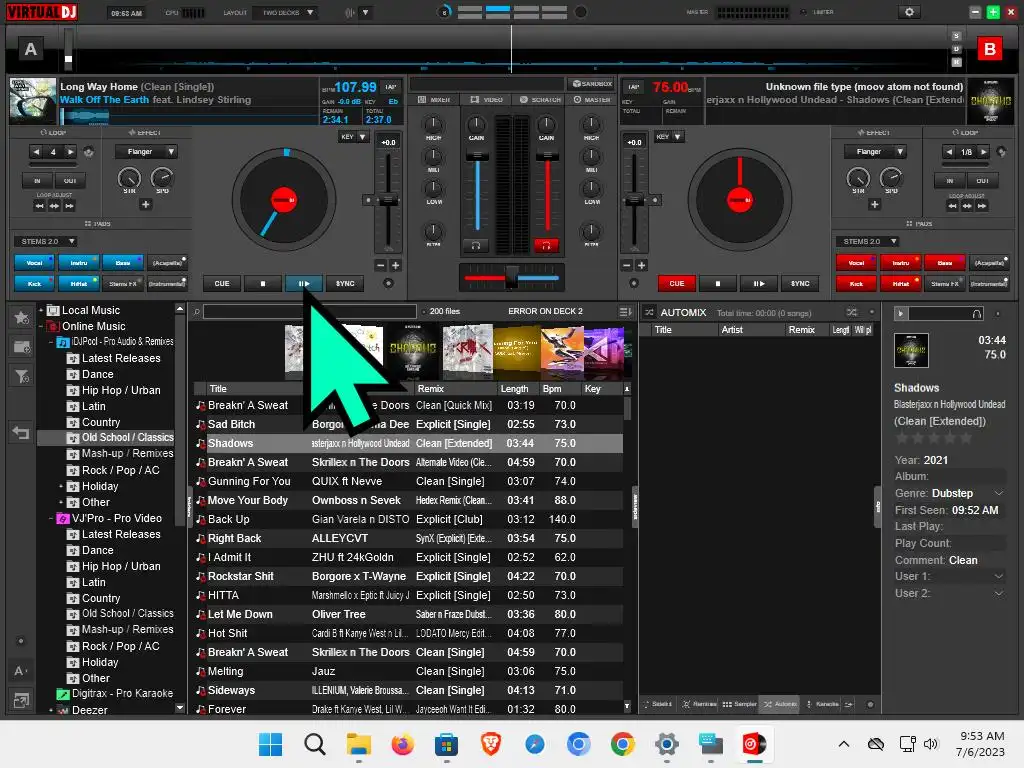The width and height of the screenshot is (1024, 768).
Task: Click headphones icon in prelisten bar
Action: click(976, 313)
